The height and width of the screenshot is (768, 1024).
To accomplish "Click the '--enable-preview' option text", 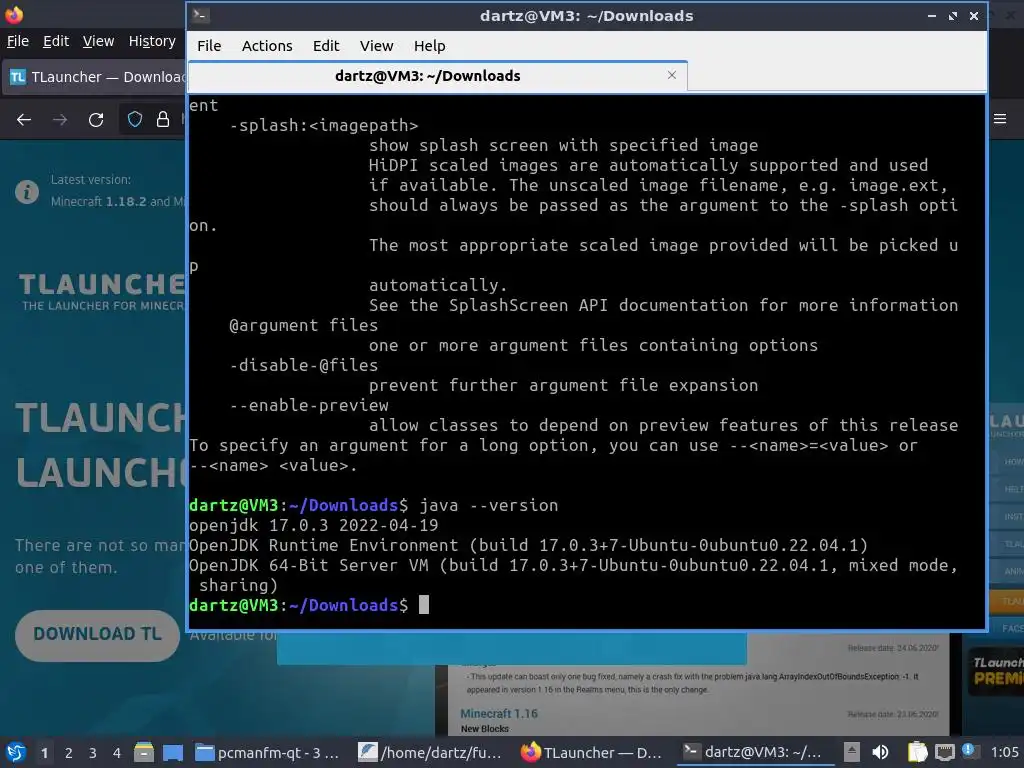I will [x=309, y=406].
